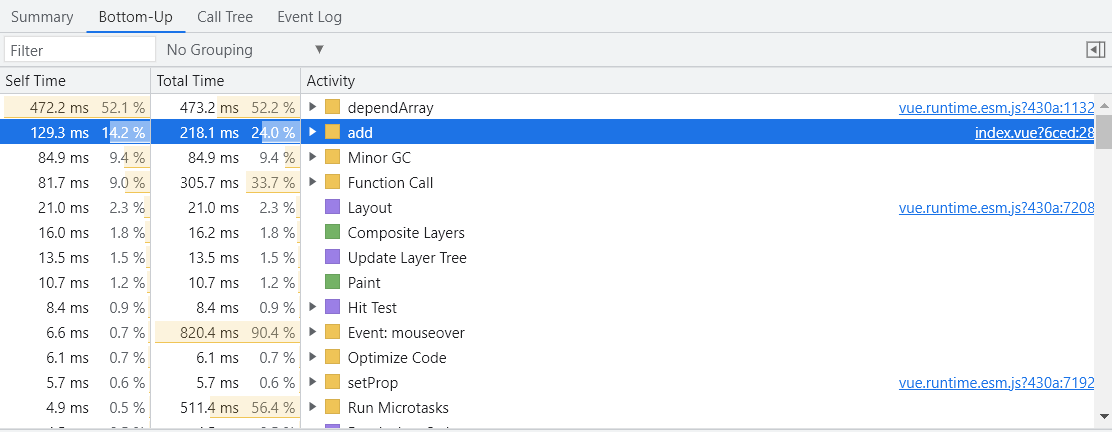Click the yellow Minor GC square
The image size is (1112, 432).
[333, 158]
